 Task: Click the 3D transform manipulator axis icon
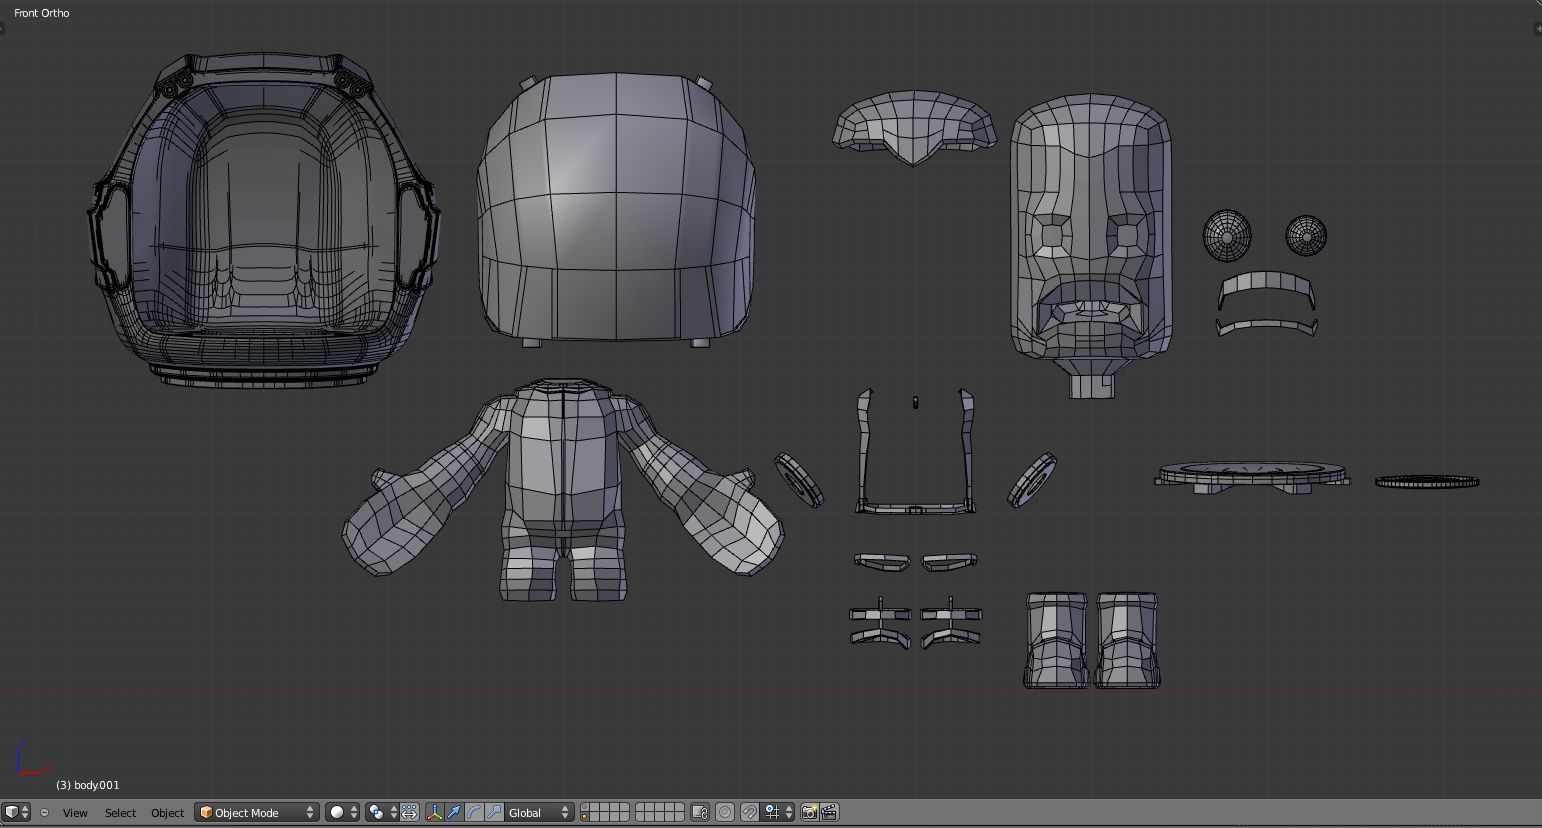tap(434, 812)
